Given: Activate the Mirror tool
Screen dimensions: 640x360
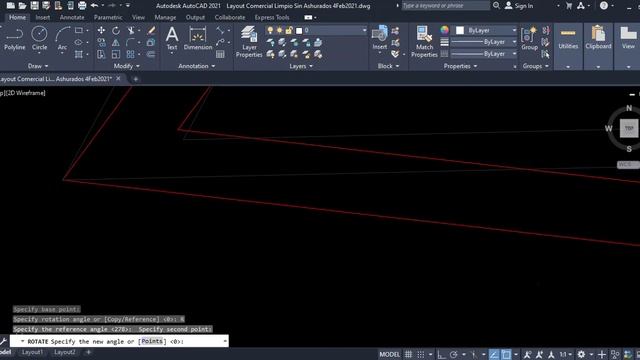Looking at the screenshot, I should point(116,42).
